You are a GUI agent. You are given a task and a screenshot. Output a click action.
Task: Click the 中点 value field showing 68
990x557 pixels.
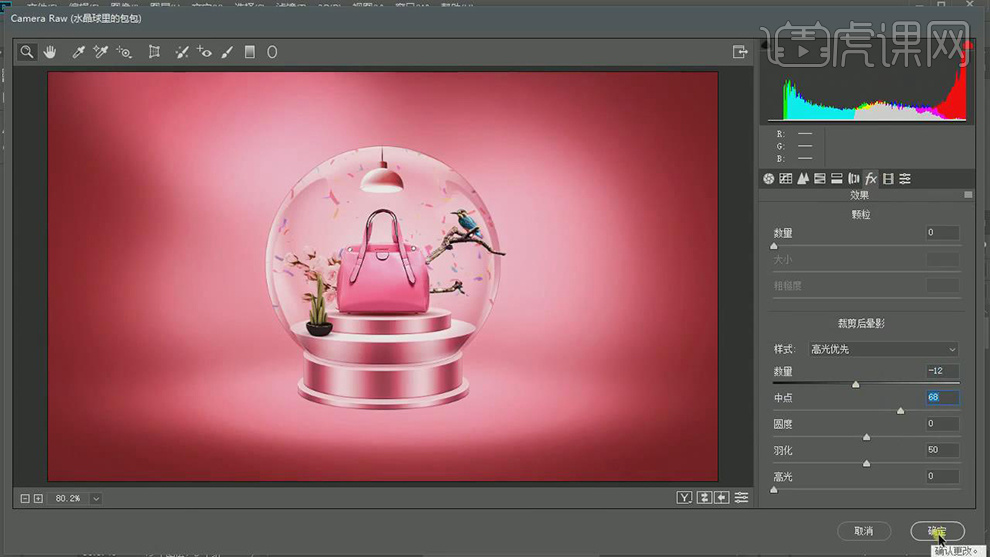pyautogui.click(x=942, y=397)
